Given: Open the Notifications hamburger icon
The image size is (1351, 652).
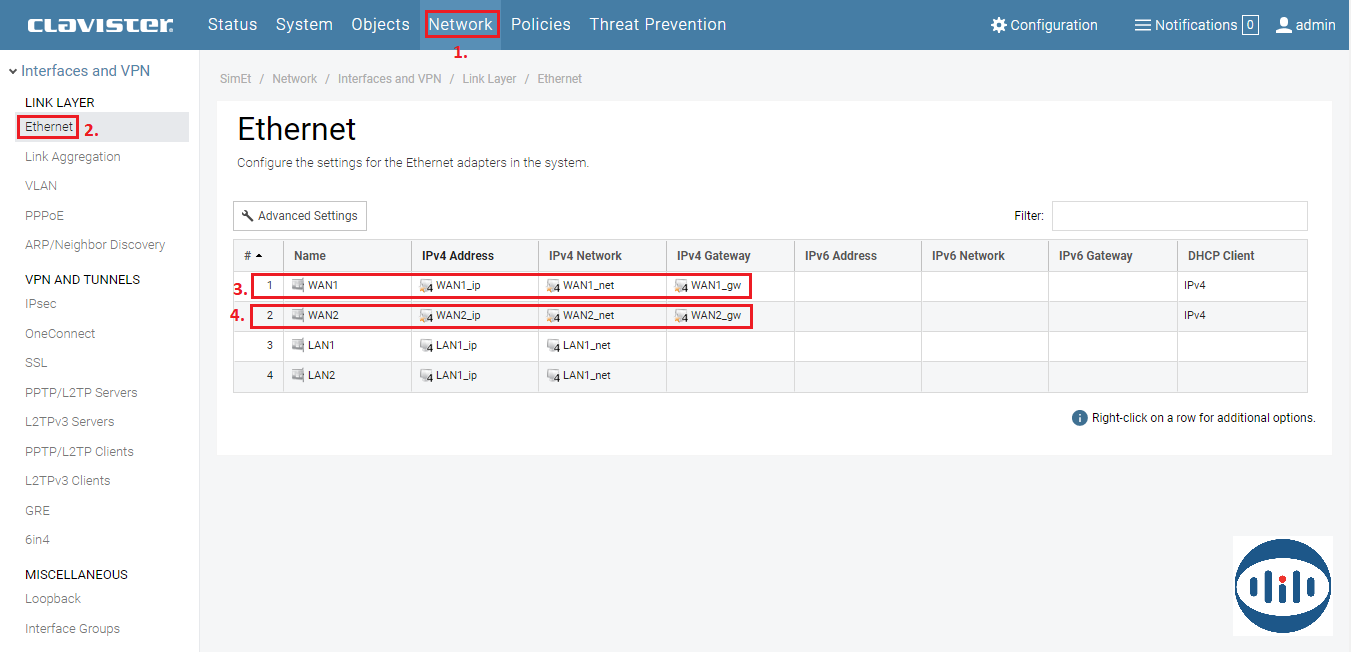Looking at the screenshot, I should coord(1142,25).
